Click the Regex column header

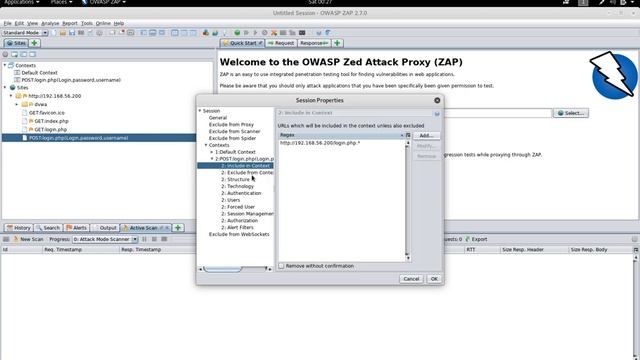click(341, 135)
